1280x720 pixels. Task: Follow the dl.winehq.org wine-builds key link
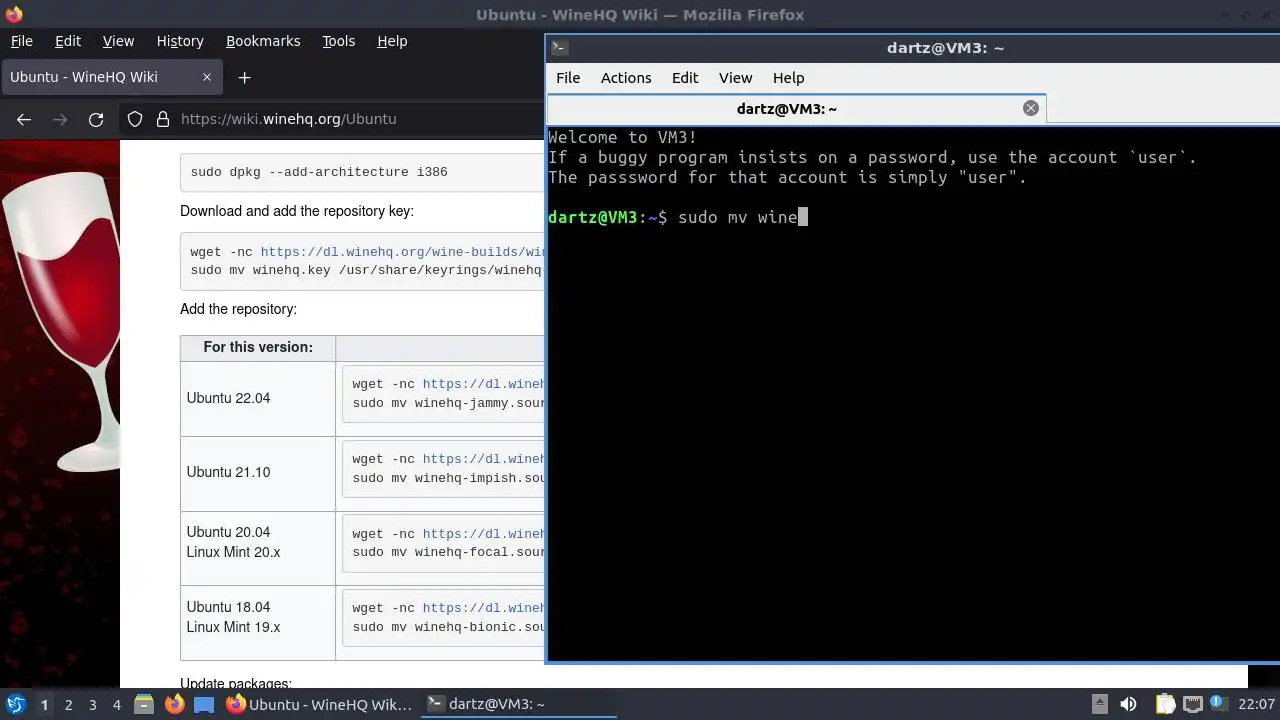coord(402,252)
